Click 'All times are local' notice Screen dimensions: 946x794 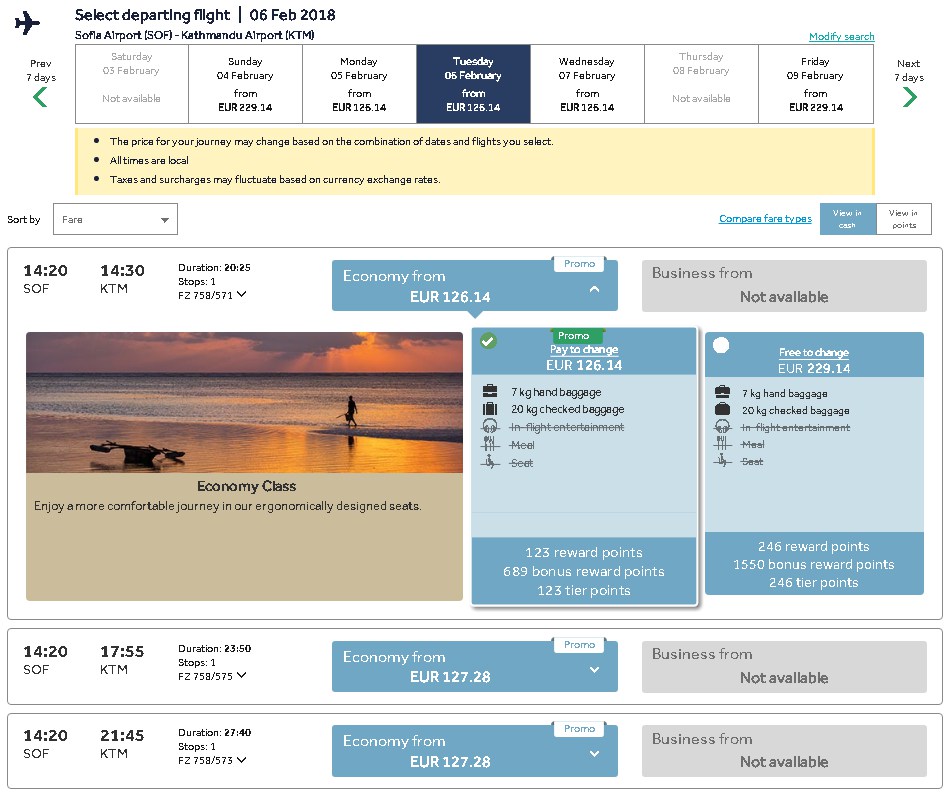[x=149, y=160]
